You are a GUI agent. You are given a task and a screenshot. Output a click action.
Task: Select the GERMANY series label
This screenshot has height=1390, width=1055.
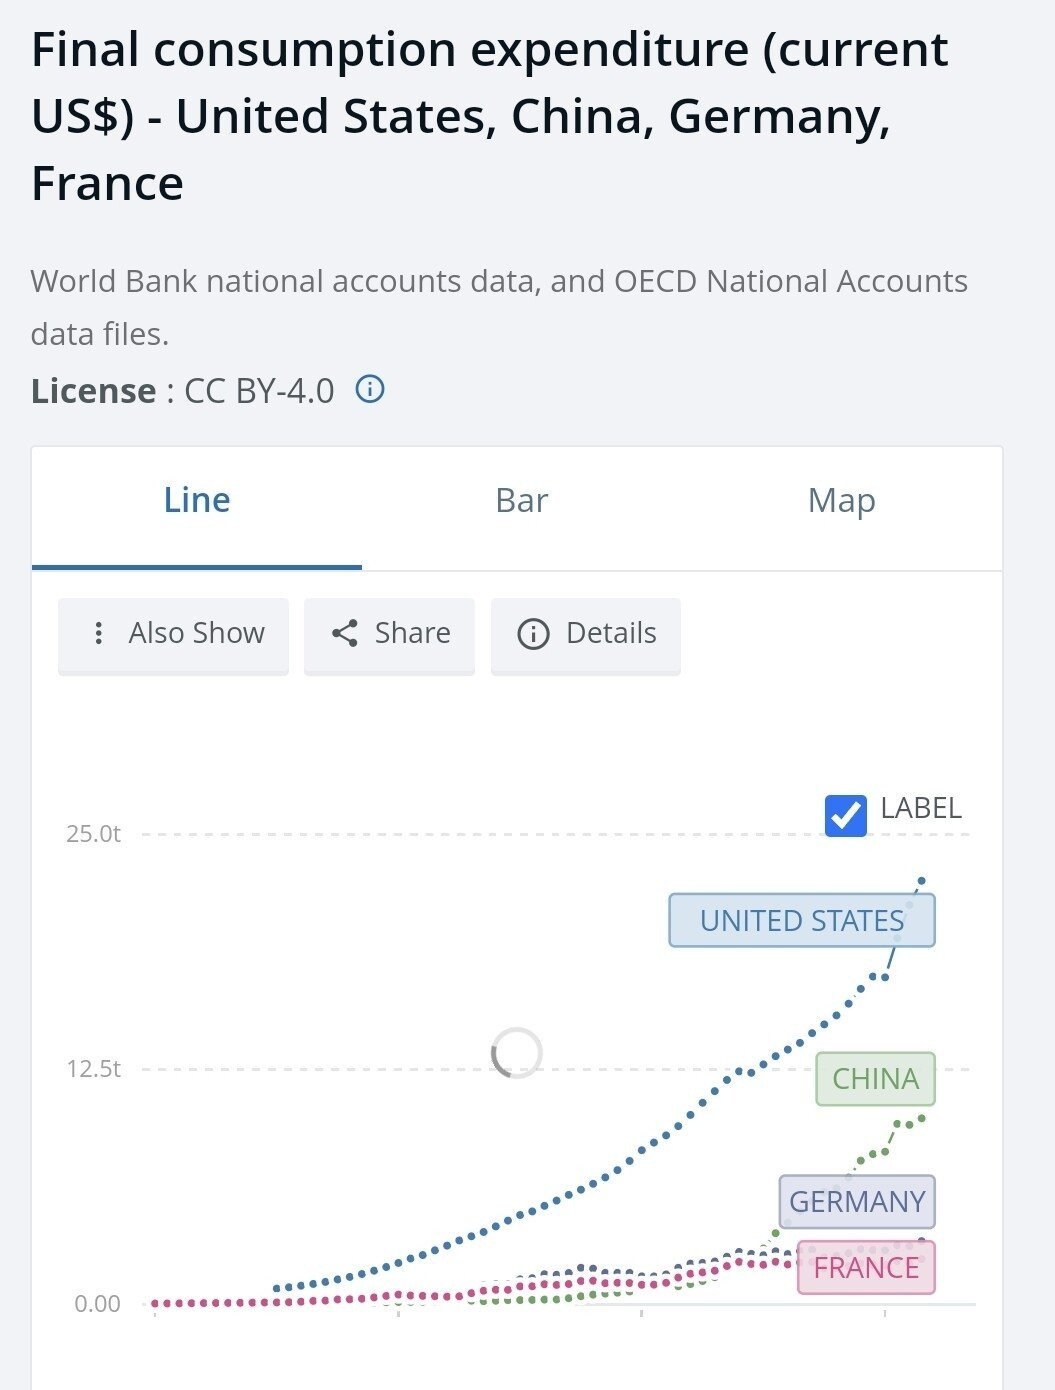(857, 1201)
